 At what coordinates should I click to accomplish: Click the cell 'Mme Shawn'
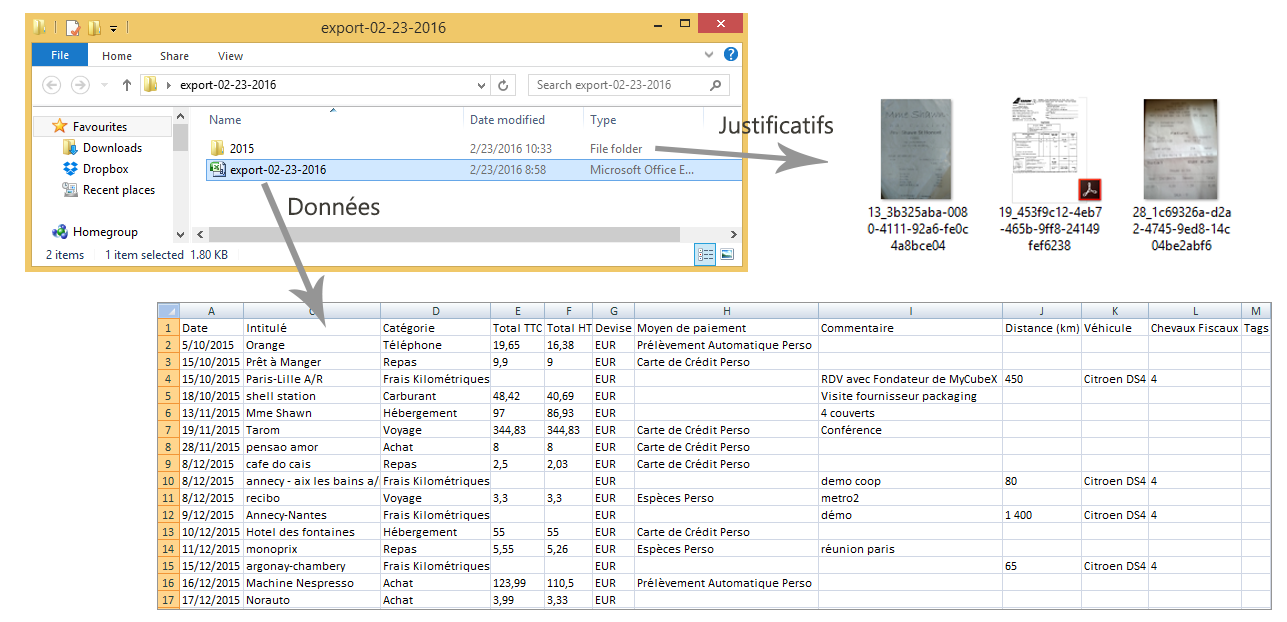312,413
